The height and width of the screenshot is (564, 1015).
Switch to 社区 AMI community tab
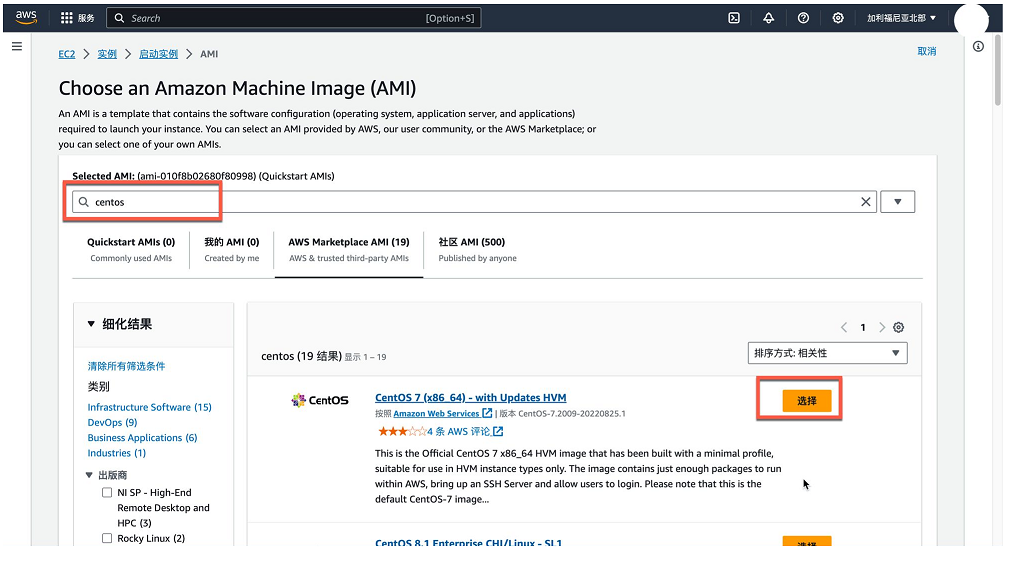pyautogui.click(x=478, y=249)
